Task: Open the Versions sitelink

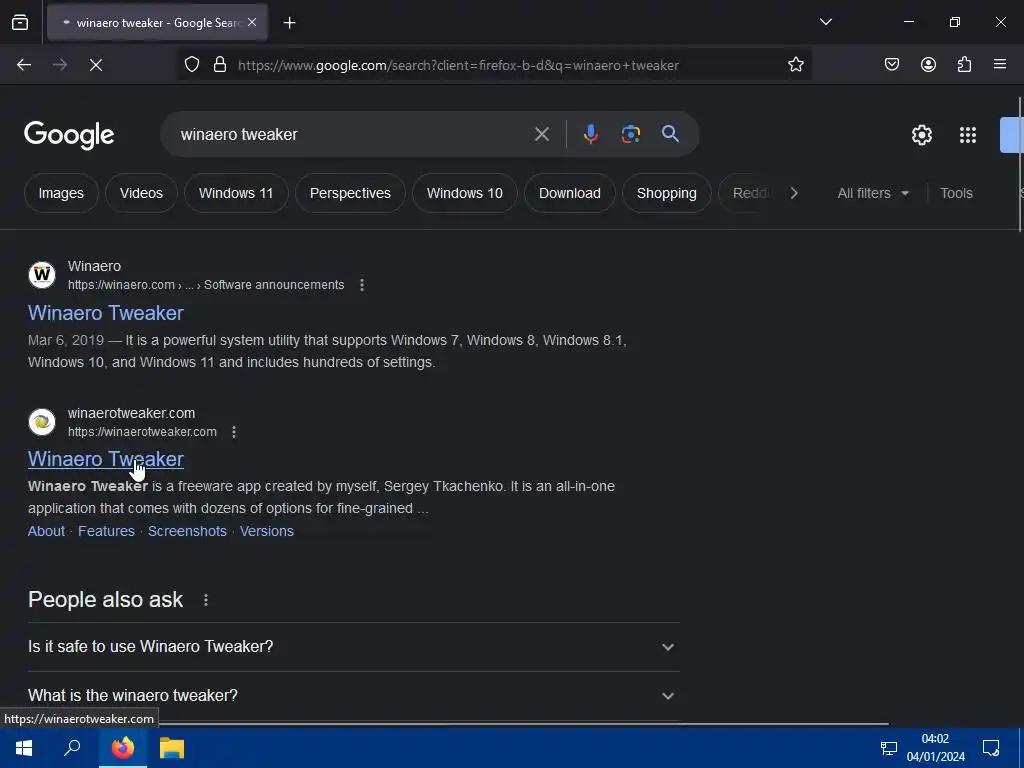Action: pos(266,531)
